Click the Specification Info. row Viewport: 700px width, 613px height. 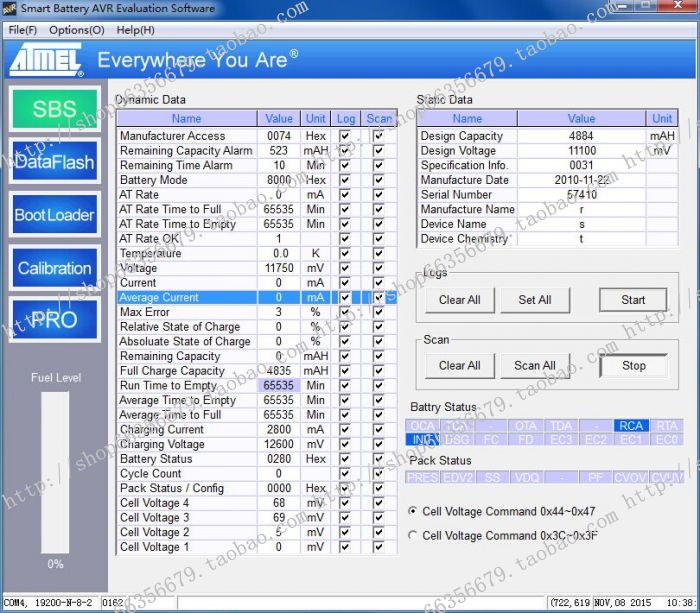[547, 165]
